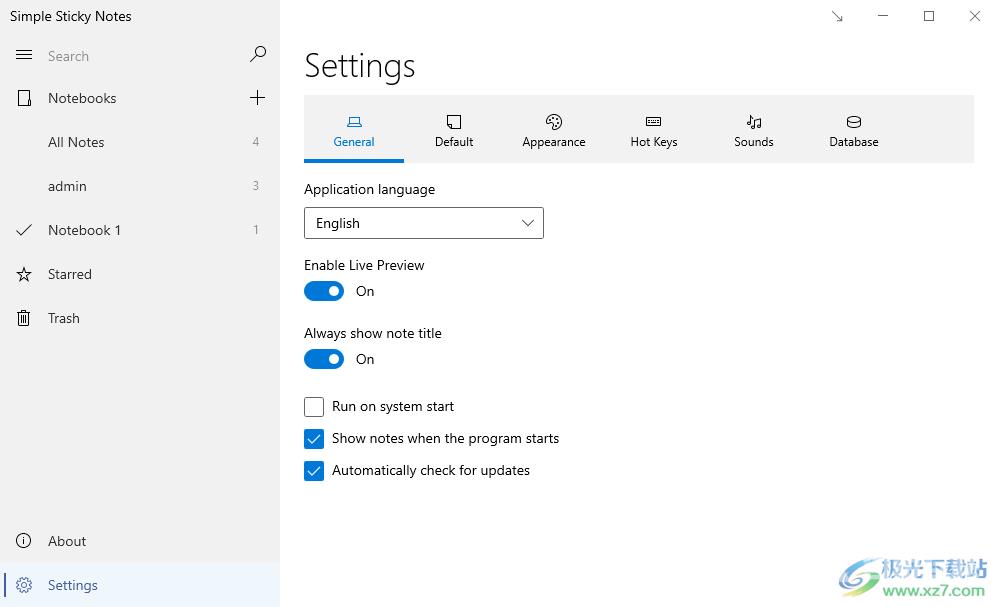The width and height of the screenshot is (998, 607).
Task: Click the Notebooks book icon
Action: (x=24, y=98)
